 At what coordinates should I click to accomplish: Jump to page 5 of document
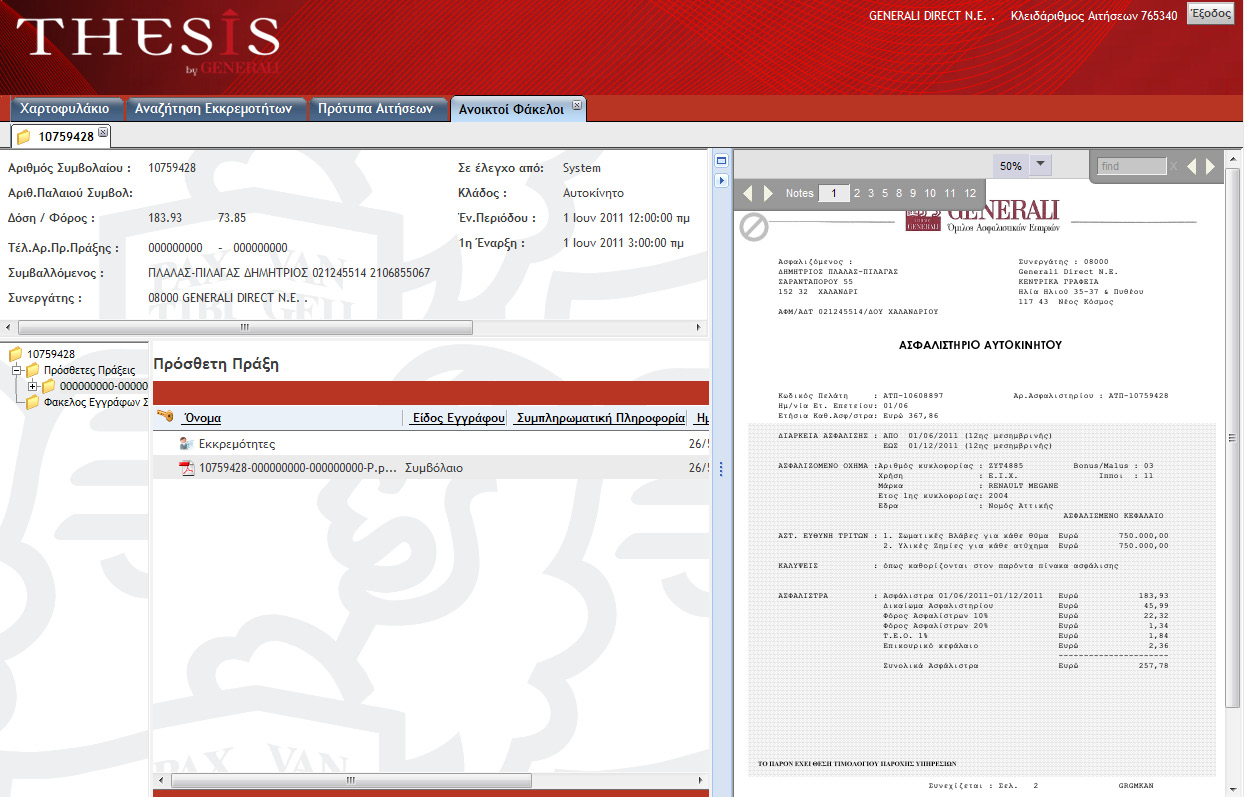point(885,193)
